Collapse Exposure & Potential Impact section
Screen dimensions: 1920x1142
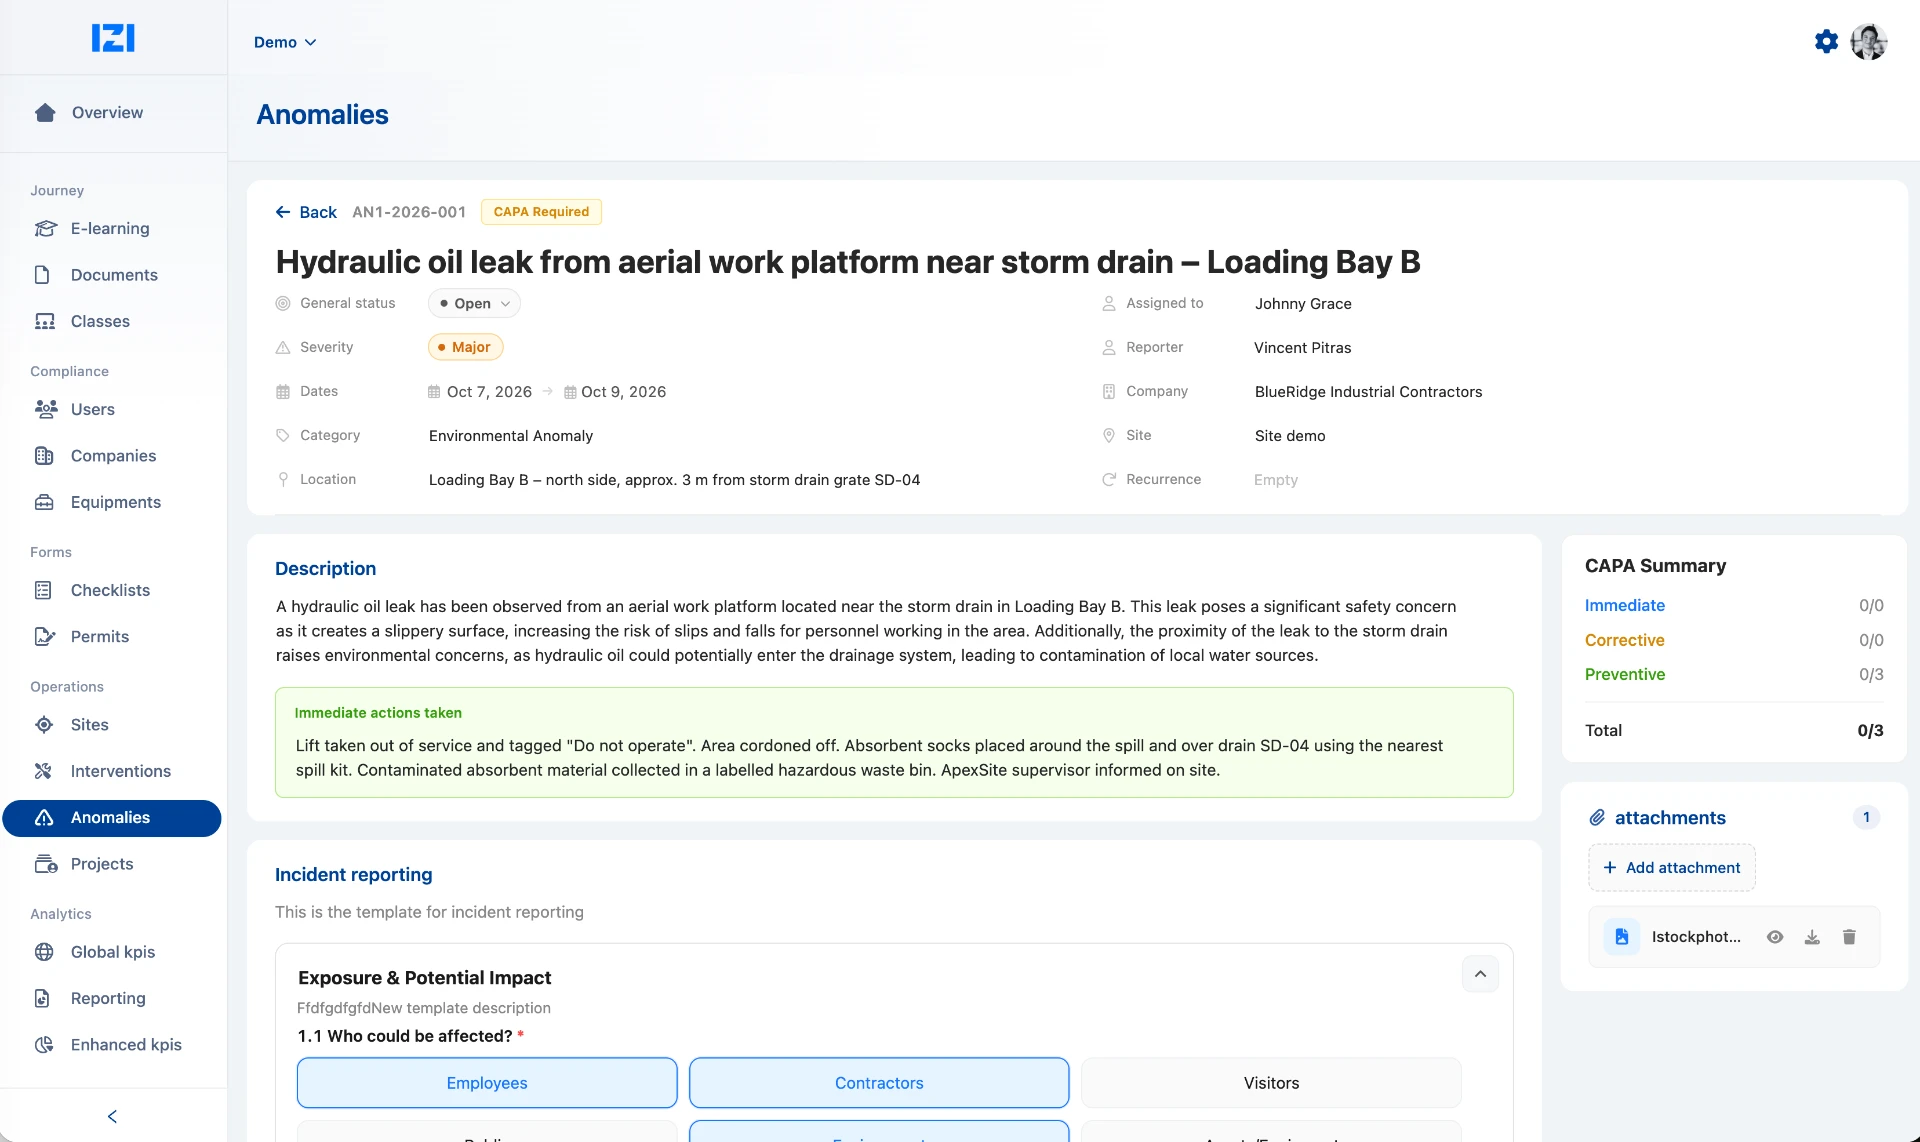[1480, 974]
